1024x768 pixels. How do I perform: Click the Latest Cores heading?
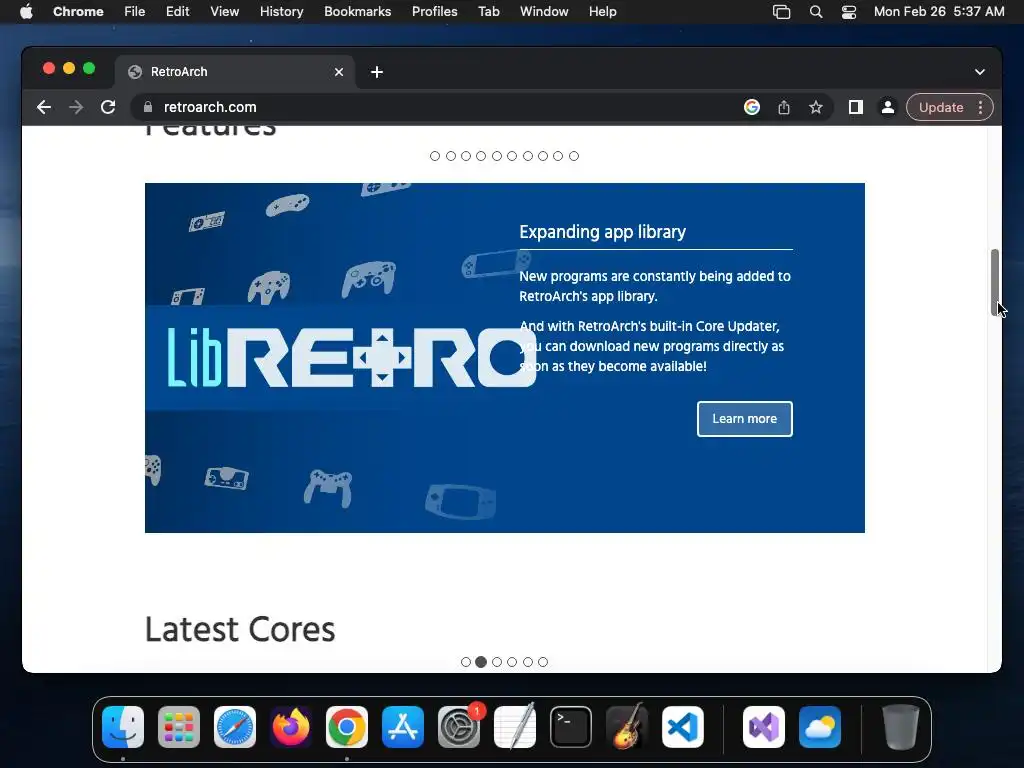click(x=240, y=630)
